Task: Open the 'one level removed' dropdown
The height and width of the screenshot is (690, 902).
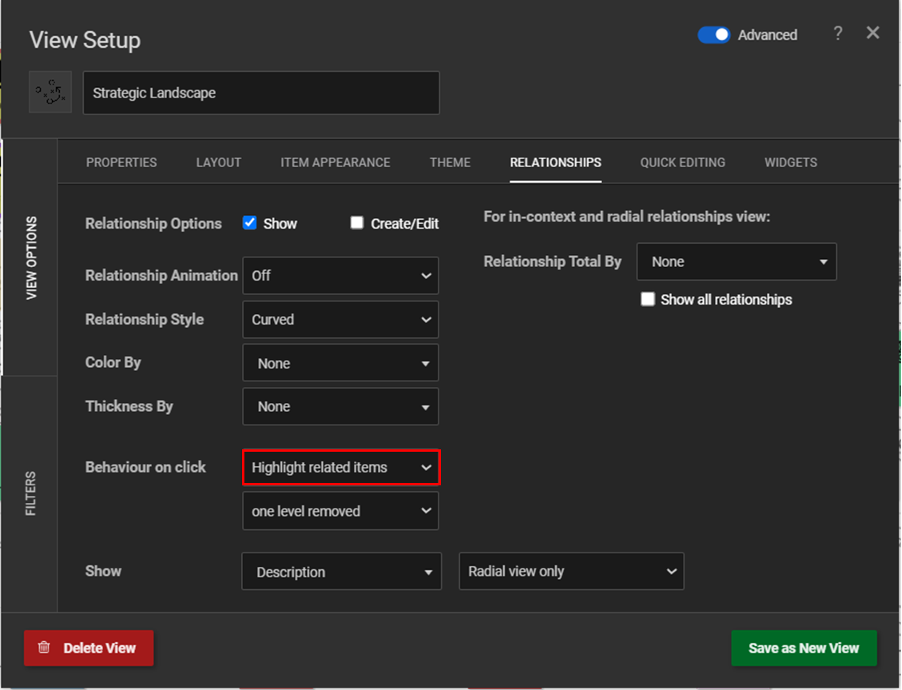Action: coord(341,511)
